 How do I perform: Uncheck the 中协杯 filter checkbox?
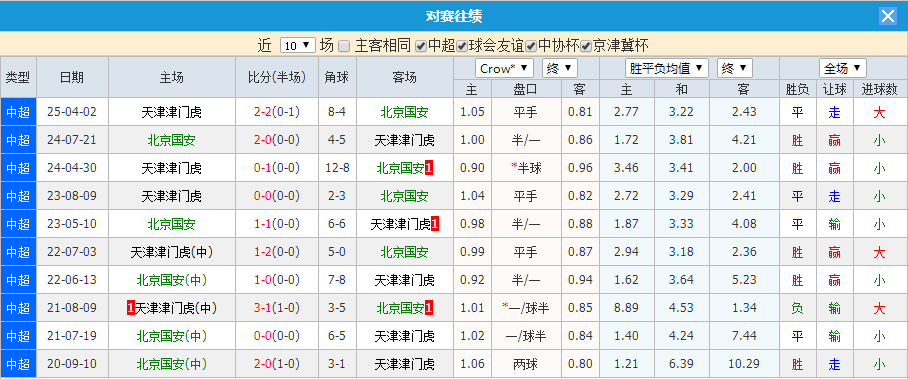pos(531,46)
